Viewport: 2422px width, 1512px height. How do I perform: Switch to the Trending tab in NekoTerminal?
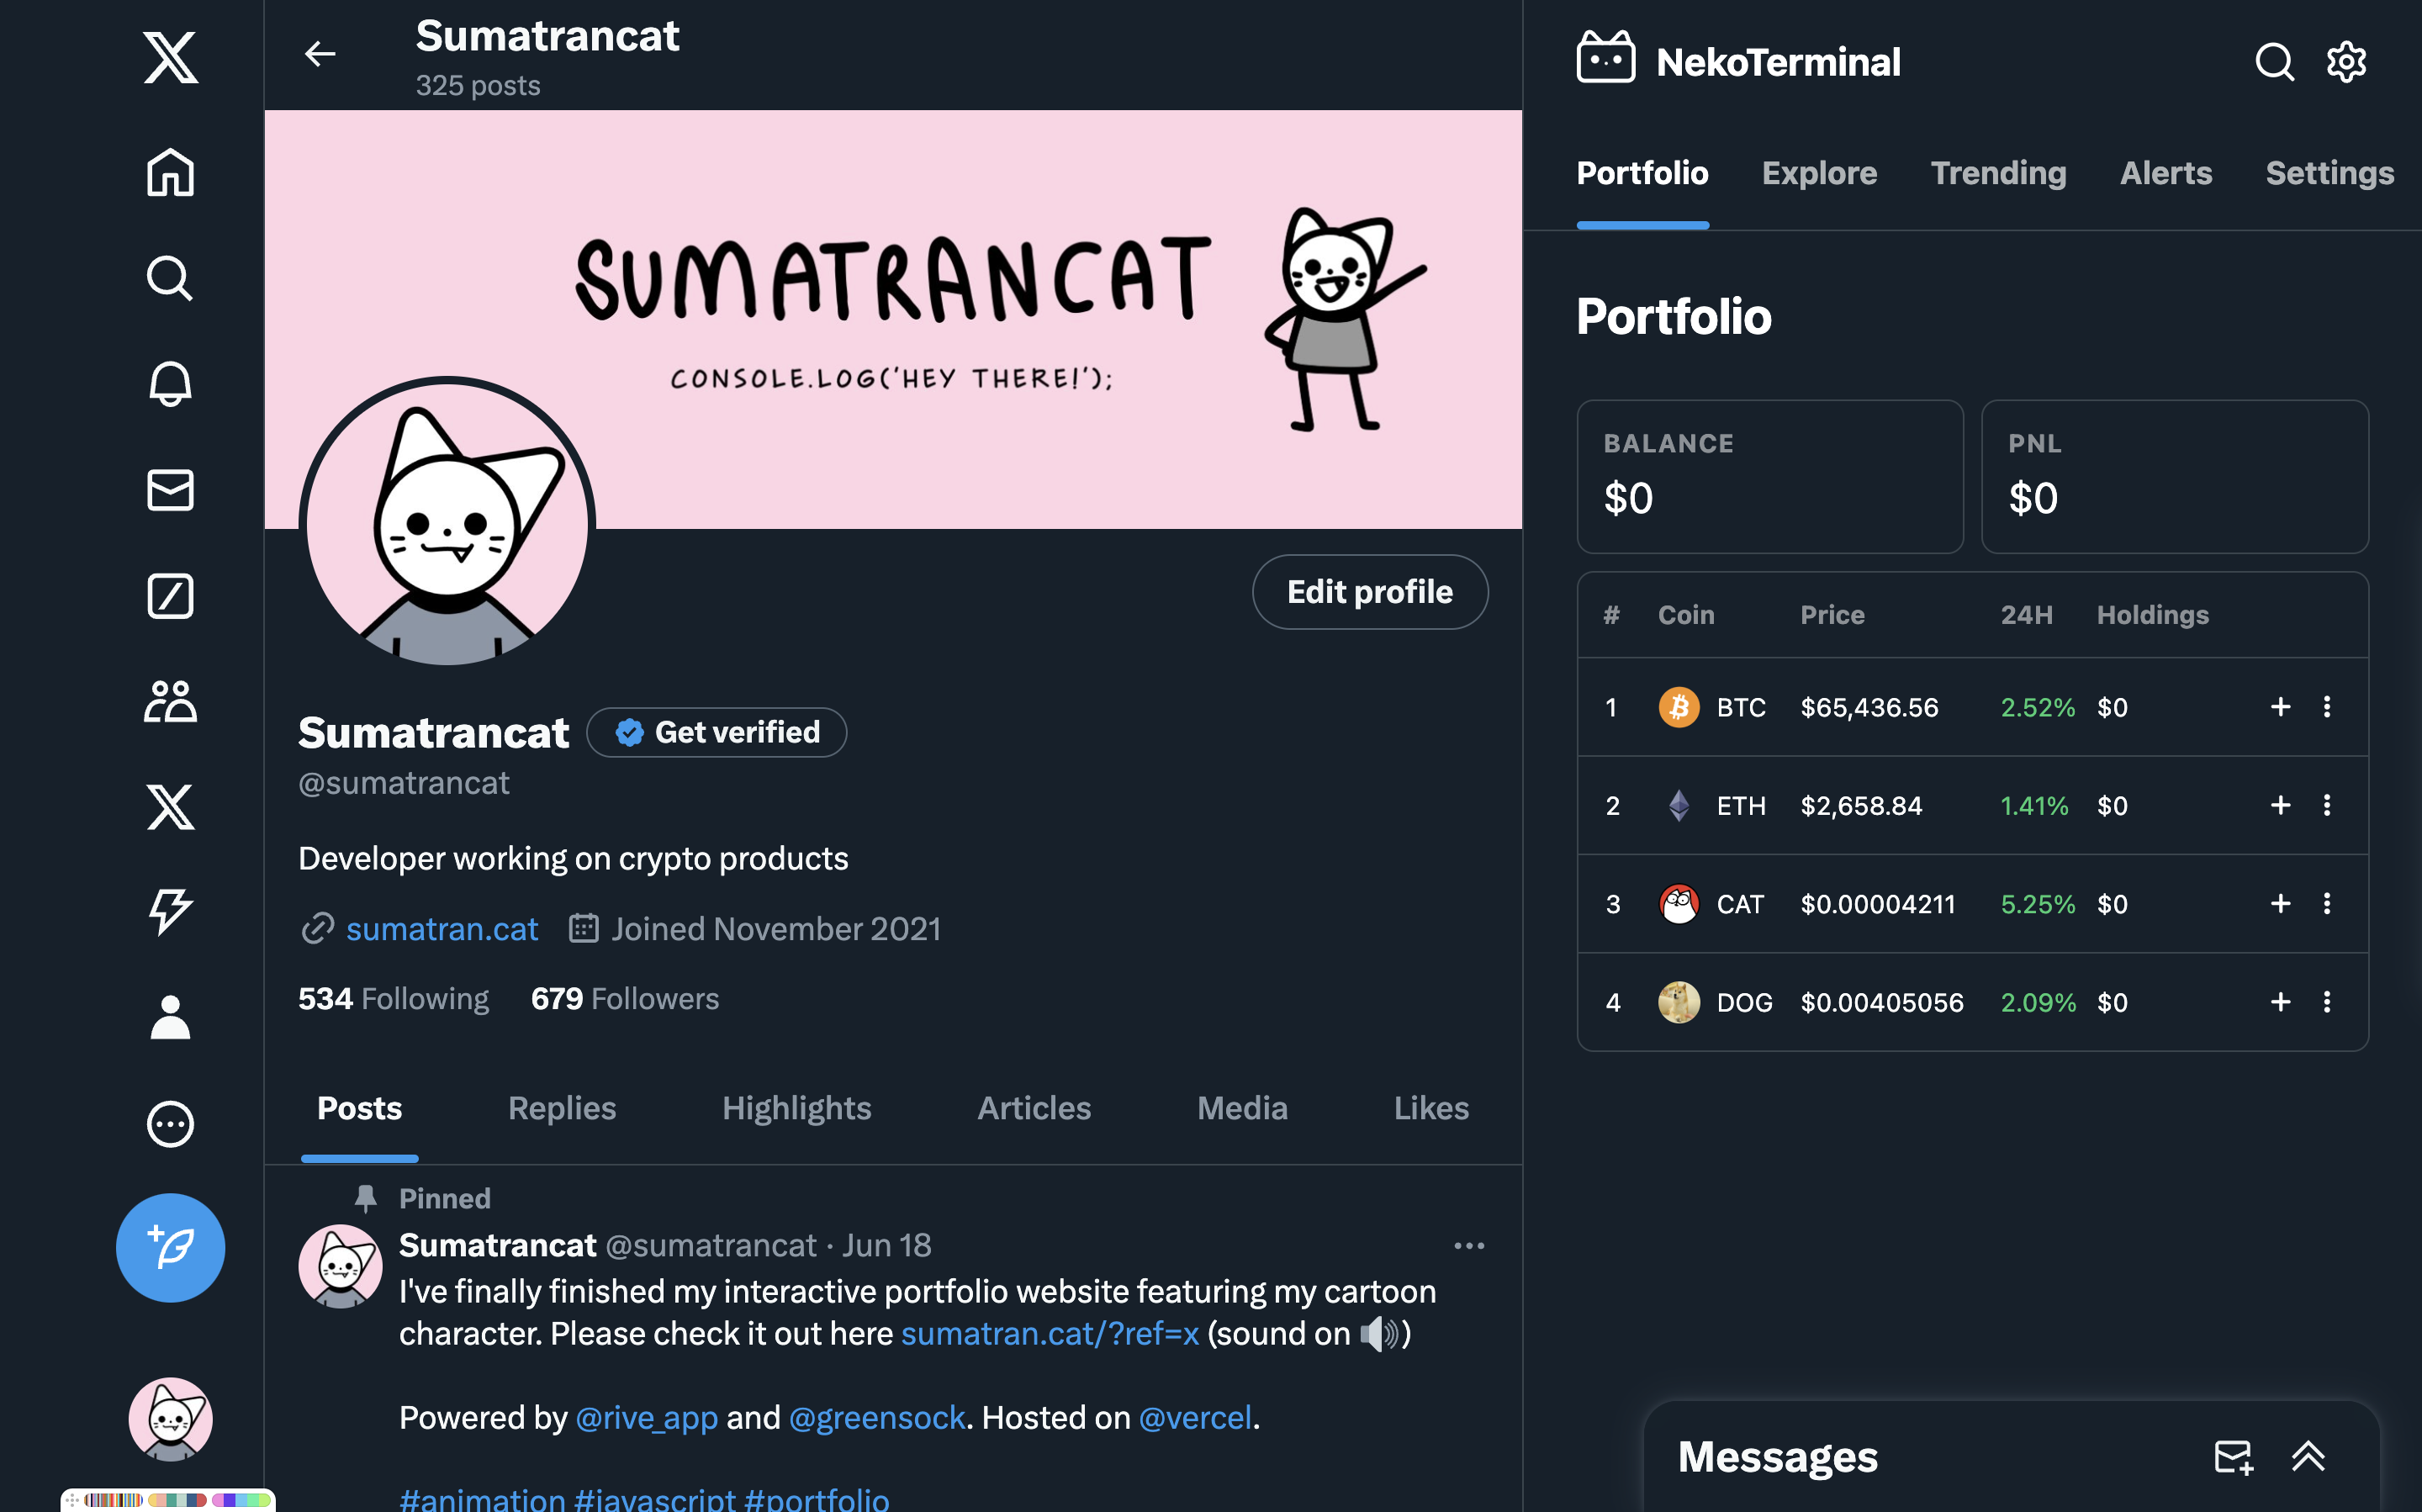point(1997,173)
